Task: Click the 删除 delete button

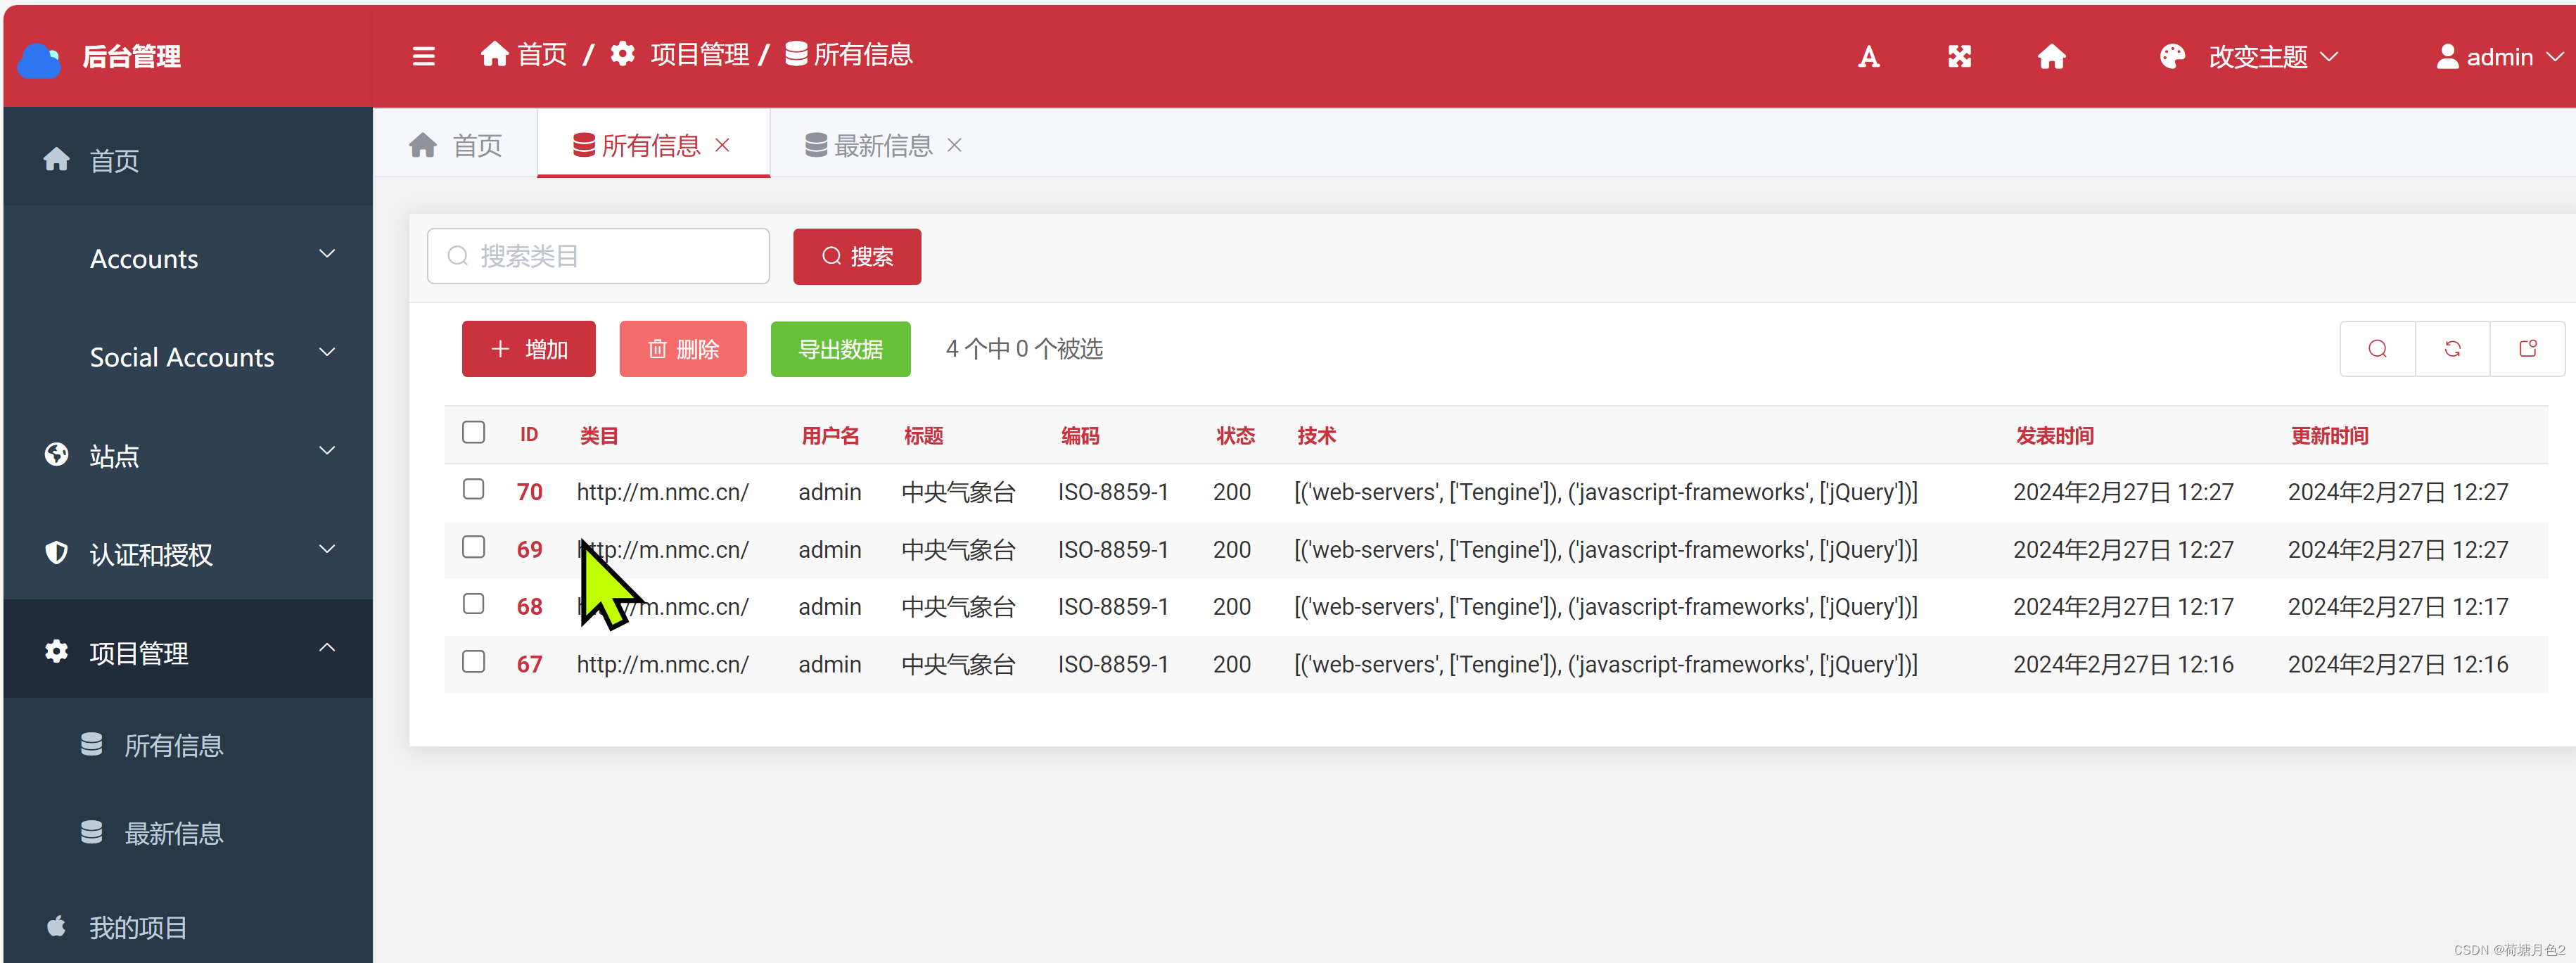Action: [x=680, y=347]
